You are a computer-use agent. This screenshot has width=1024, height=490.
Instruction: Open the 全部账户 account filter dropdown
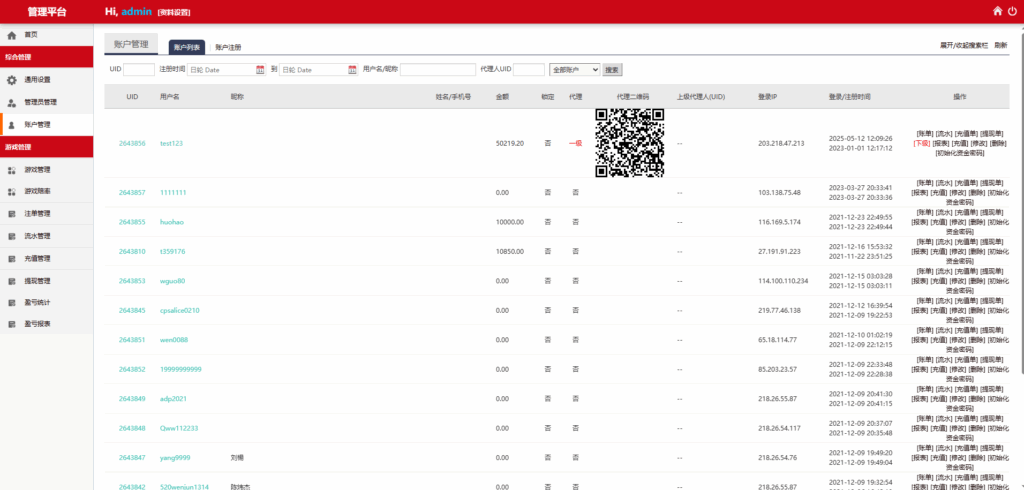575,70
